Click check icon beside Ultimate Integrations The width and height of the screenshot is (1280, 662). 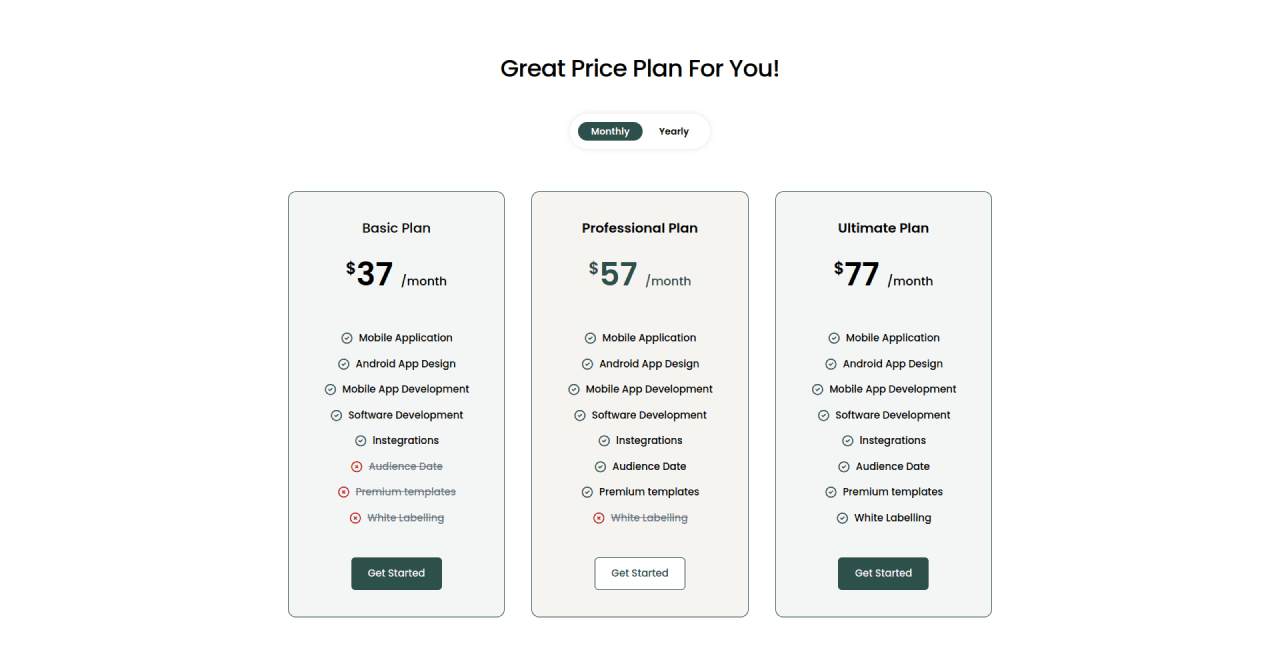[848, 441]
